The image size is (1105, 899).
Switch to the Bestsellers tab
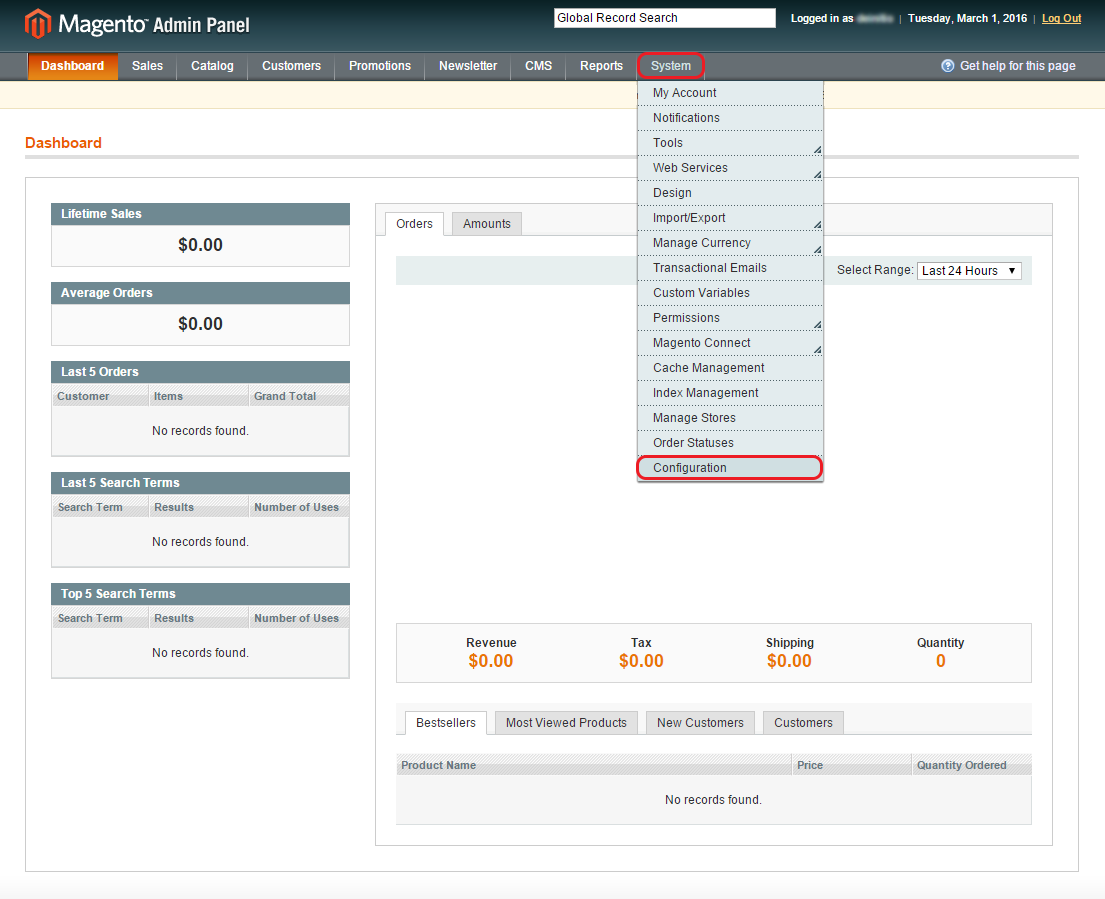coord(446,723)
